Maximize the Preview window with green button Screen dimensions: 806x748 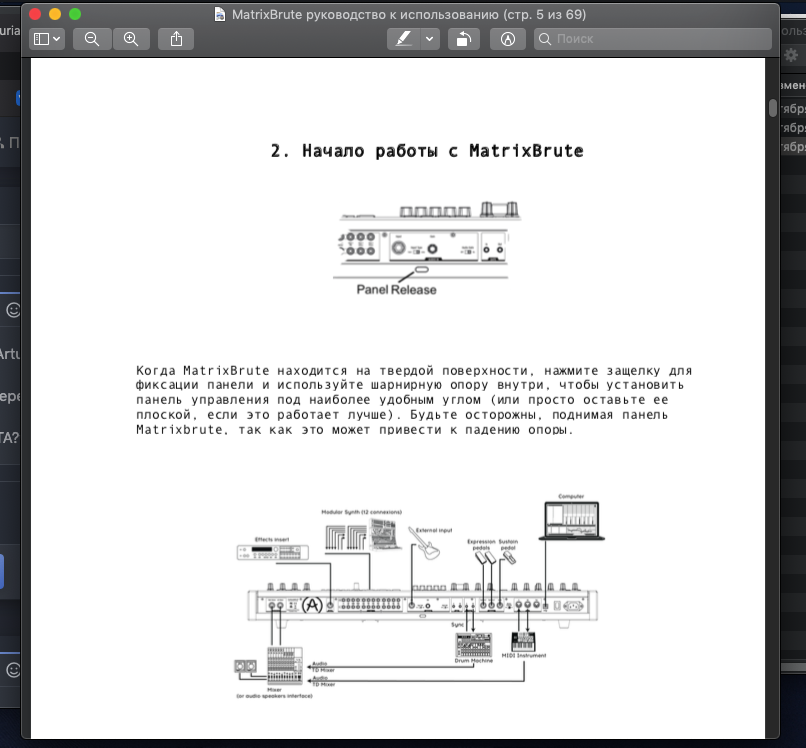click(75, 14)
